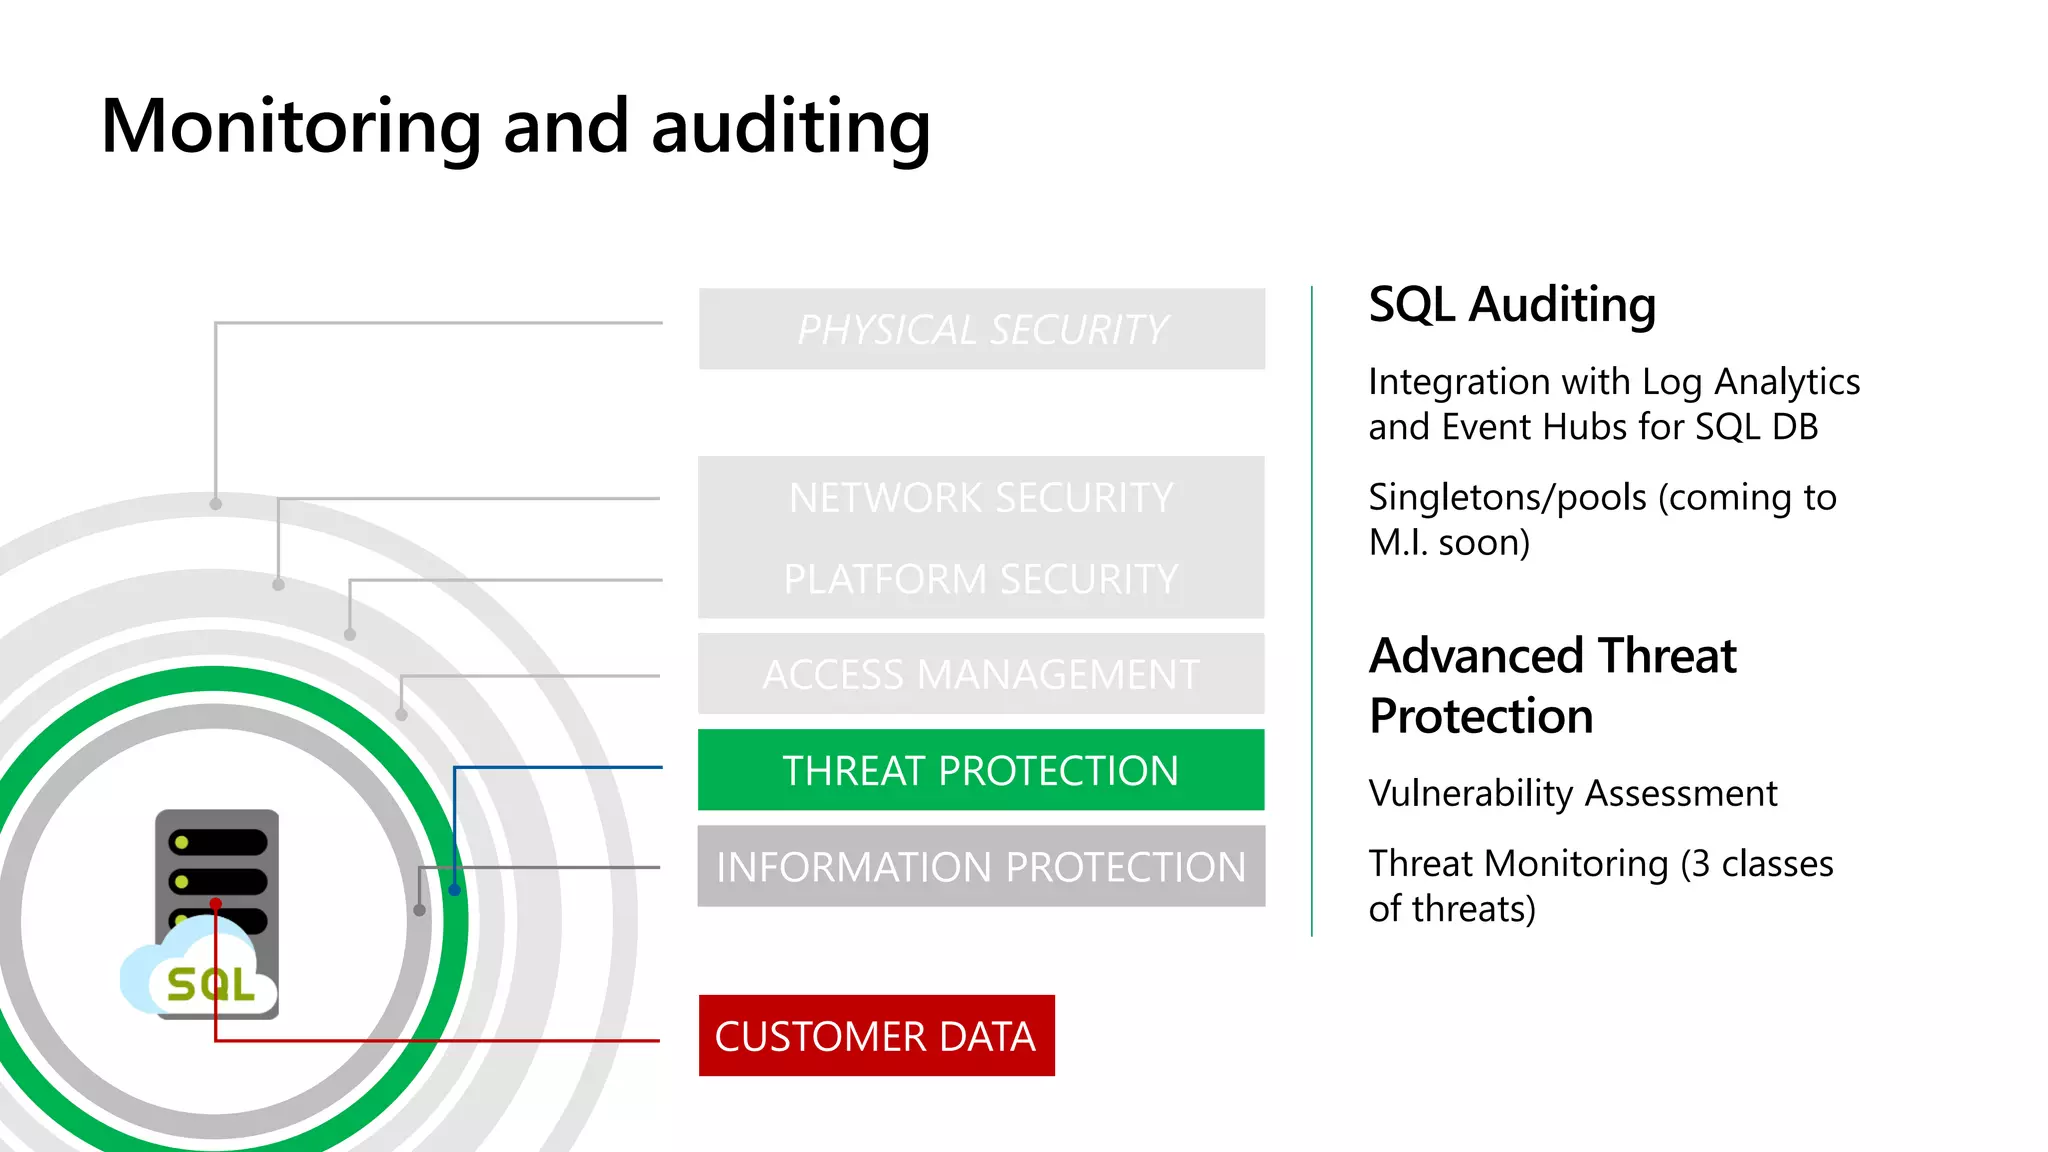Image resolution: width=2048 pixels, height=1152 pixels.
Task: Click 'Integration with Log Analytics' text
Action: tap(1614, 382)
